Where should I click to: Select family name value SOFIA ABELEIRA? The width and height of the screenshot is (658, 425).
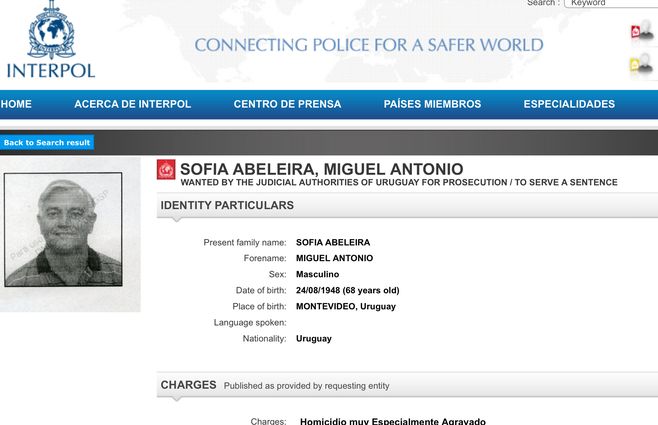(333, 242)
